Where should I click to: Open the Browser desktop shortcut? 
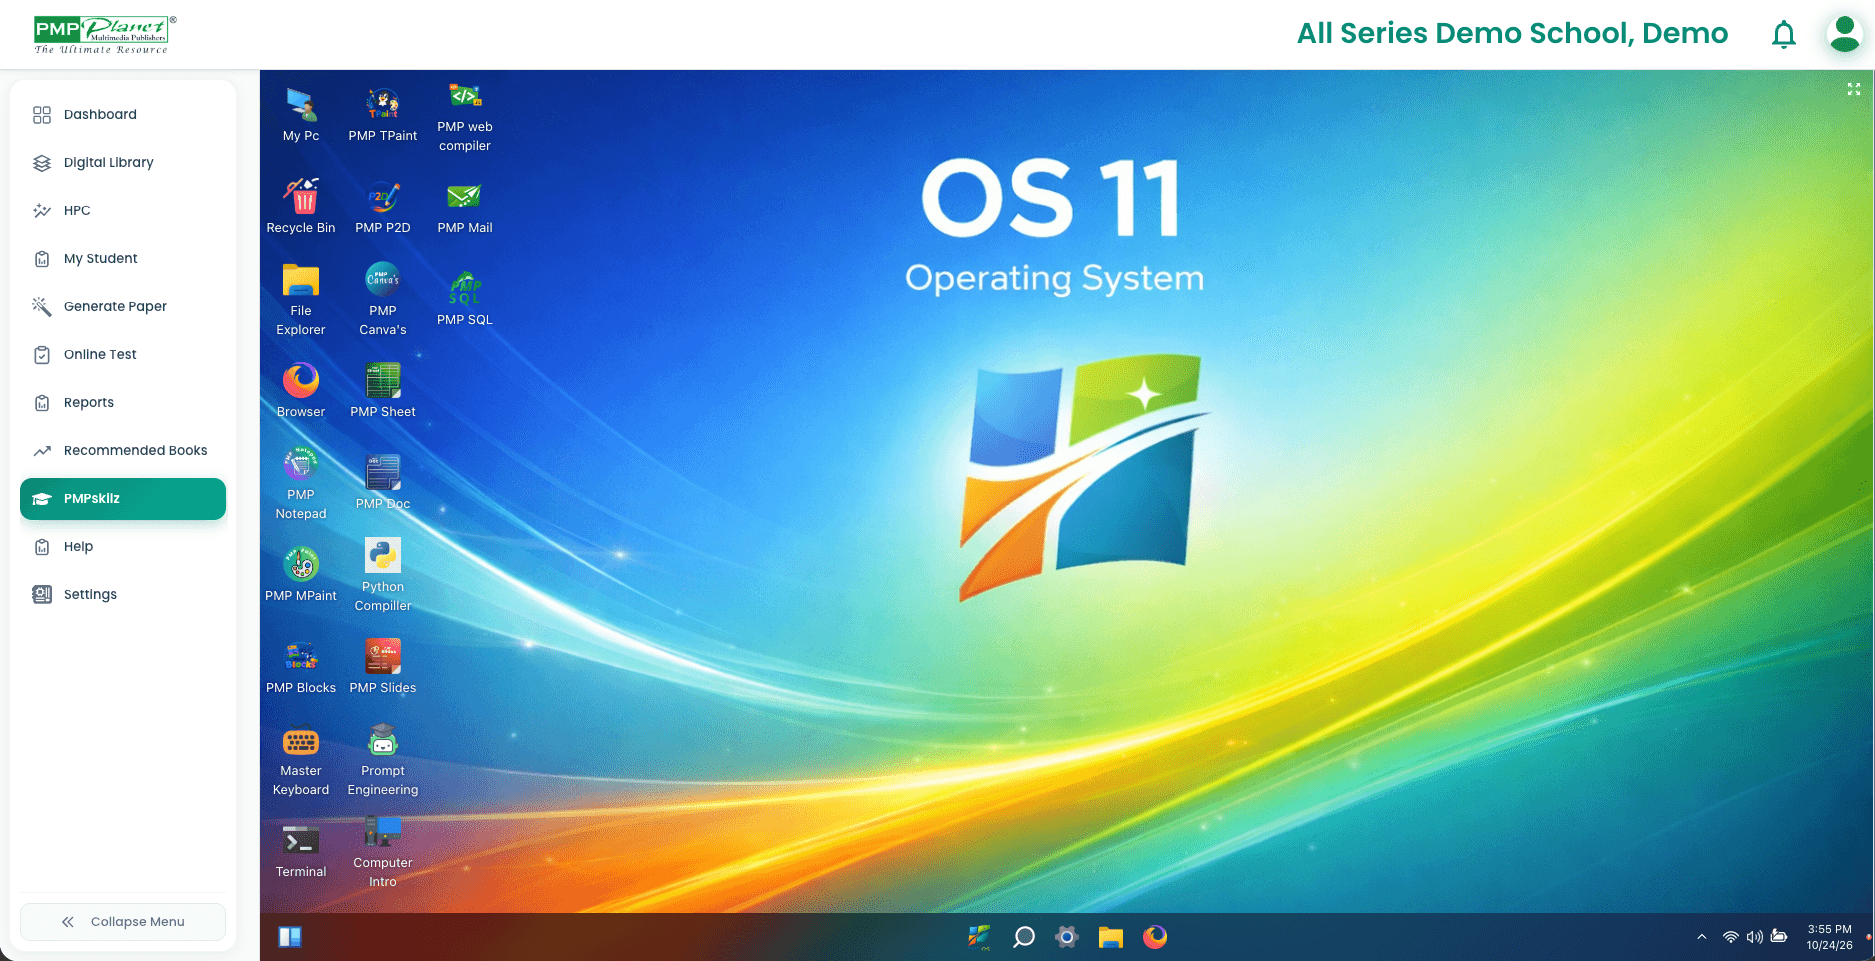301,391
